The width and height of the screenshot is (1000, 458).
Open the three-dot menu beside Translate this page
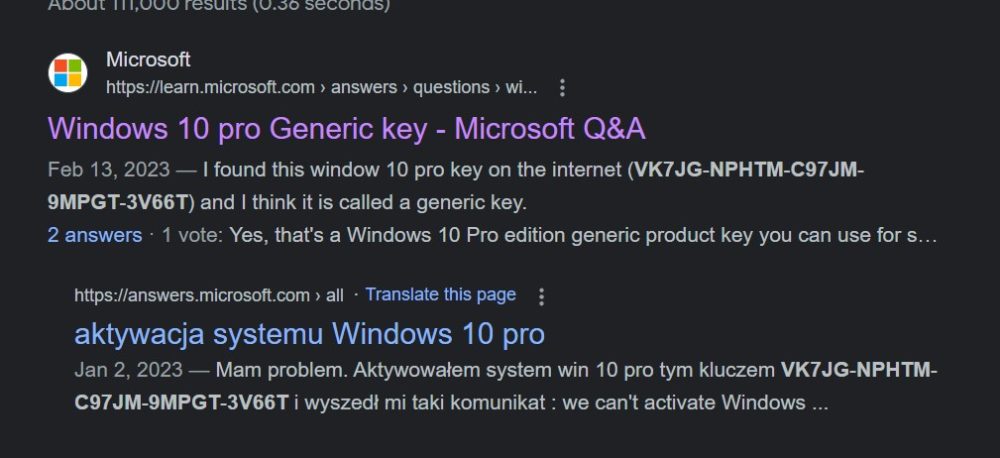click(541, 297)
